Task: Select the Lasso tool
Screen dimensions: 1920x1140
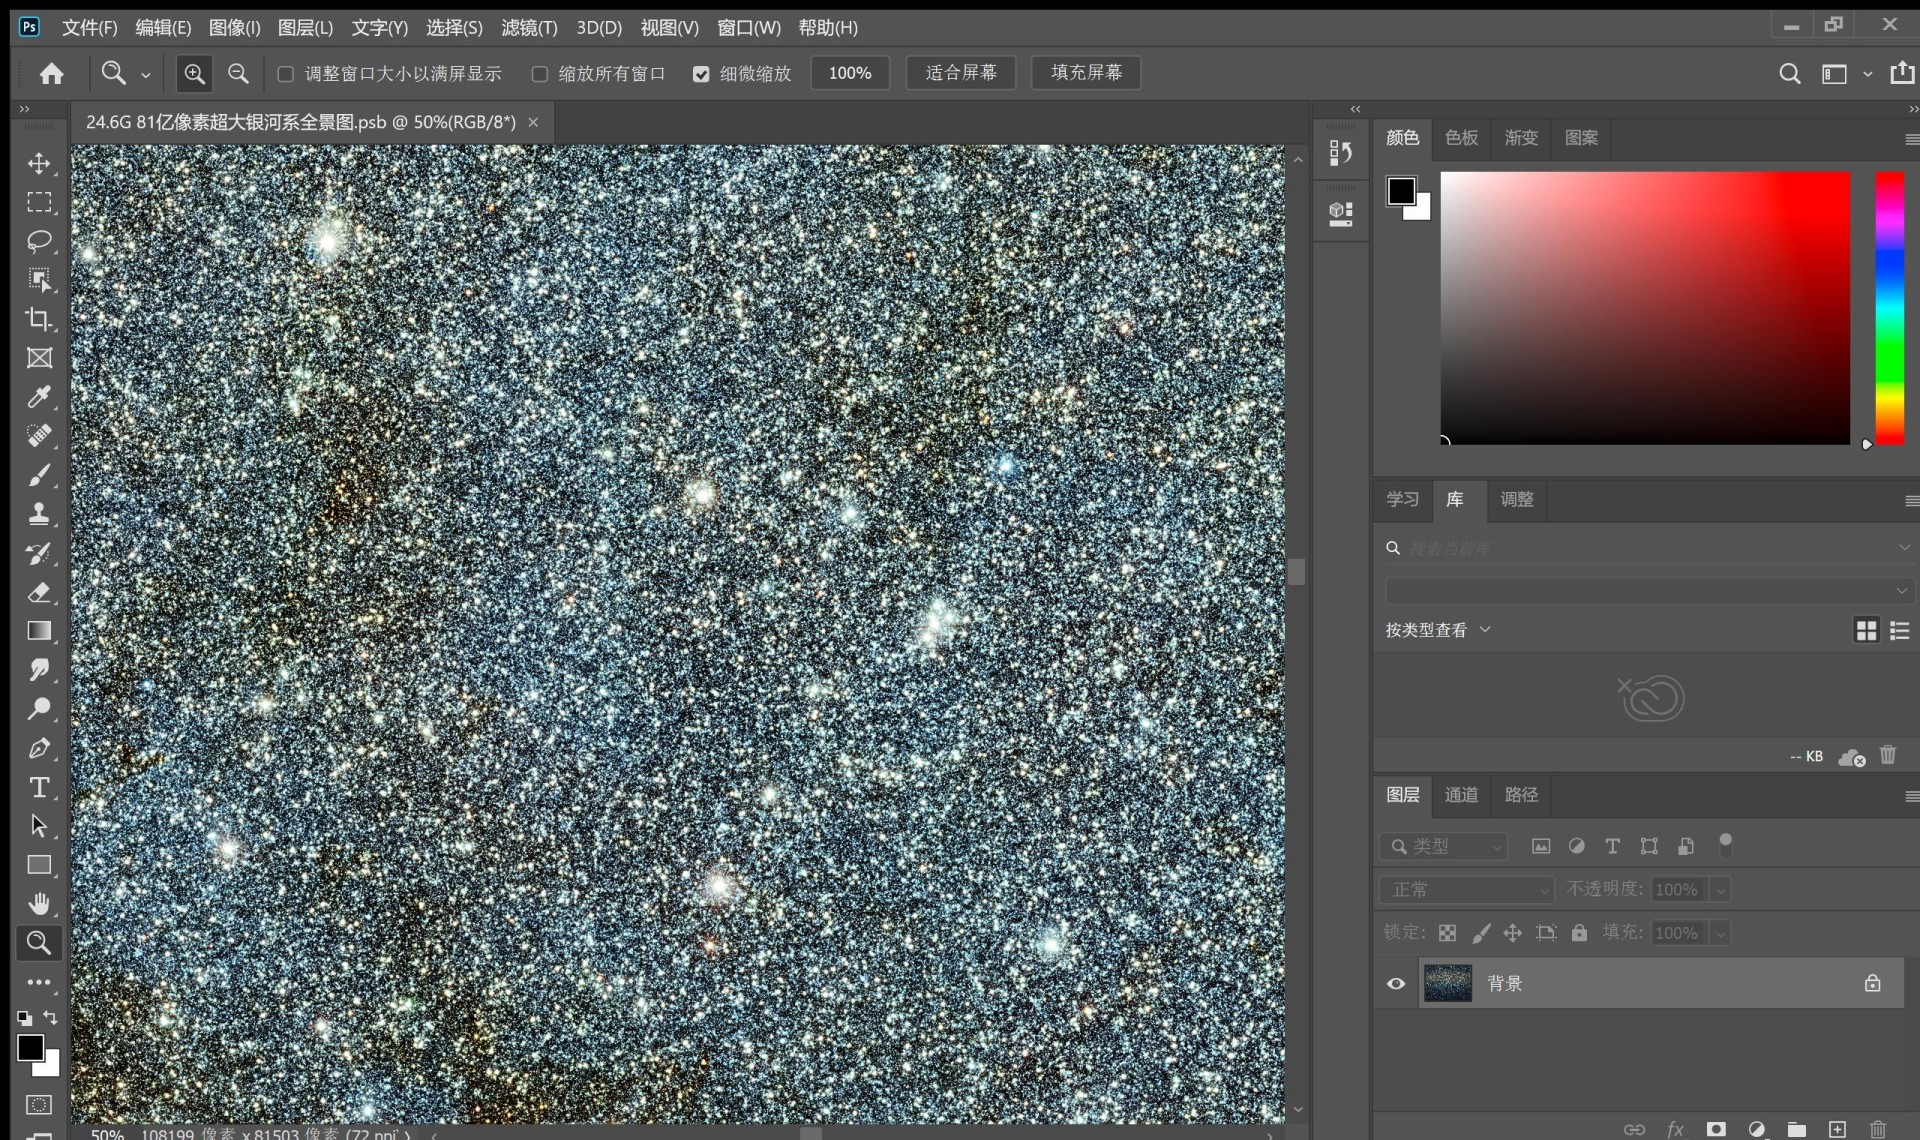Action: tap(39, 241)
